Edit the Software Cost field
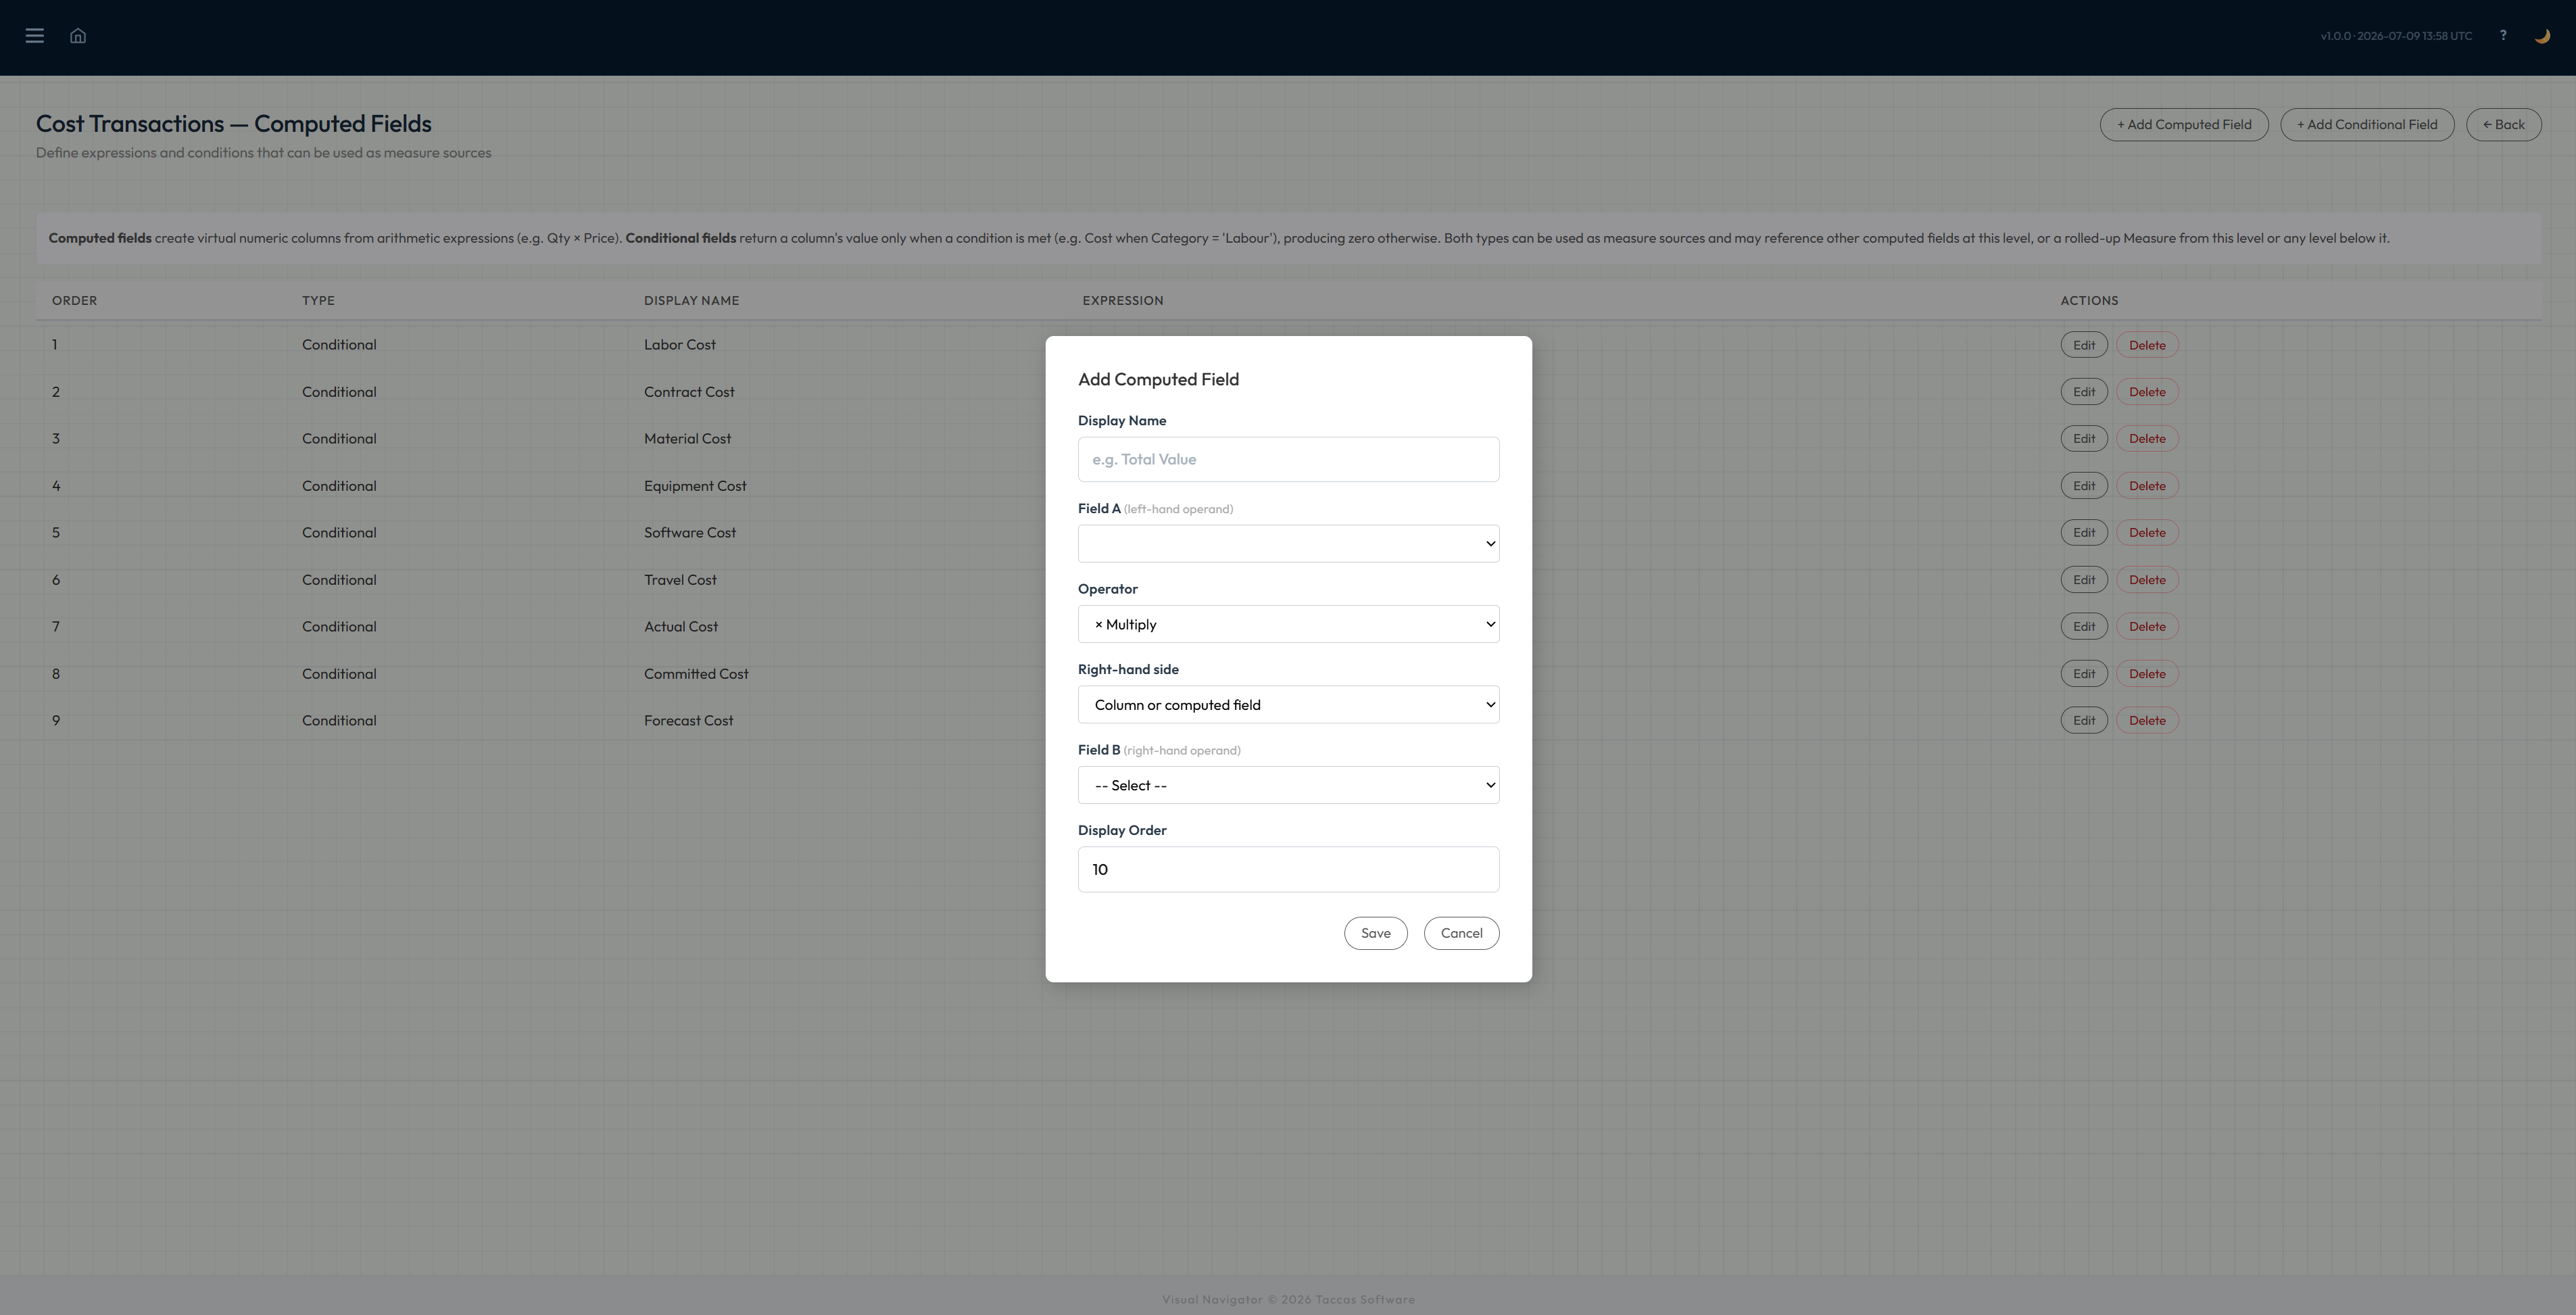This screenshot has height=1315, width=2576. point(2084,533)
